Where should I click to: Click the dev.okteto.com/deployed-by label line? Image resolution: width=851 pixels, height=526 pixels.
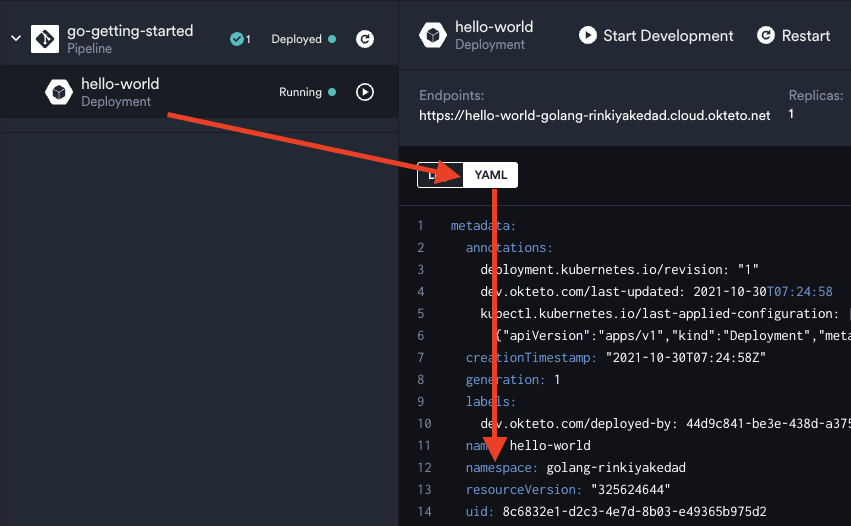pyautogui.click(x=665, y=423)
